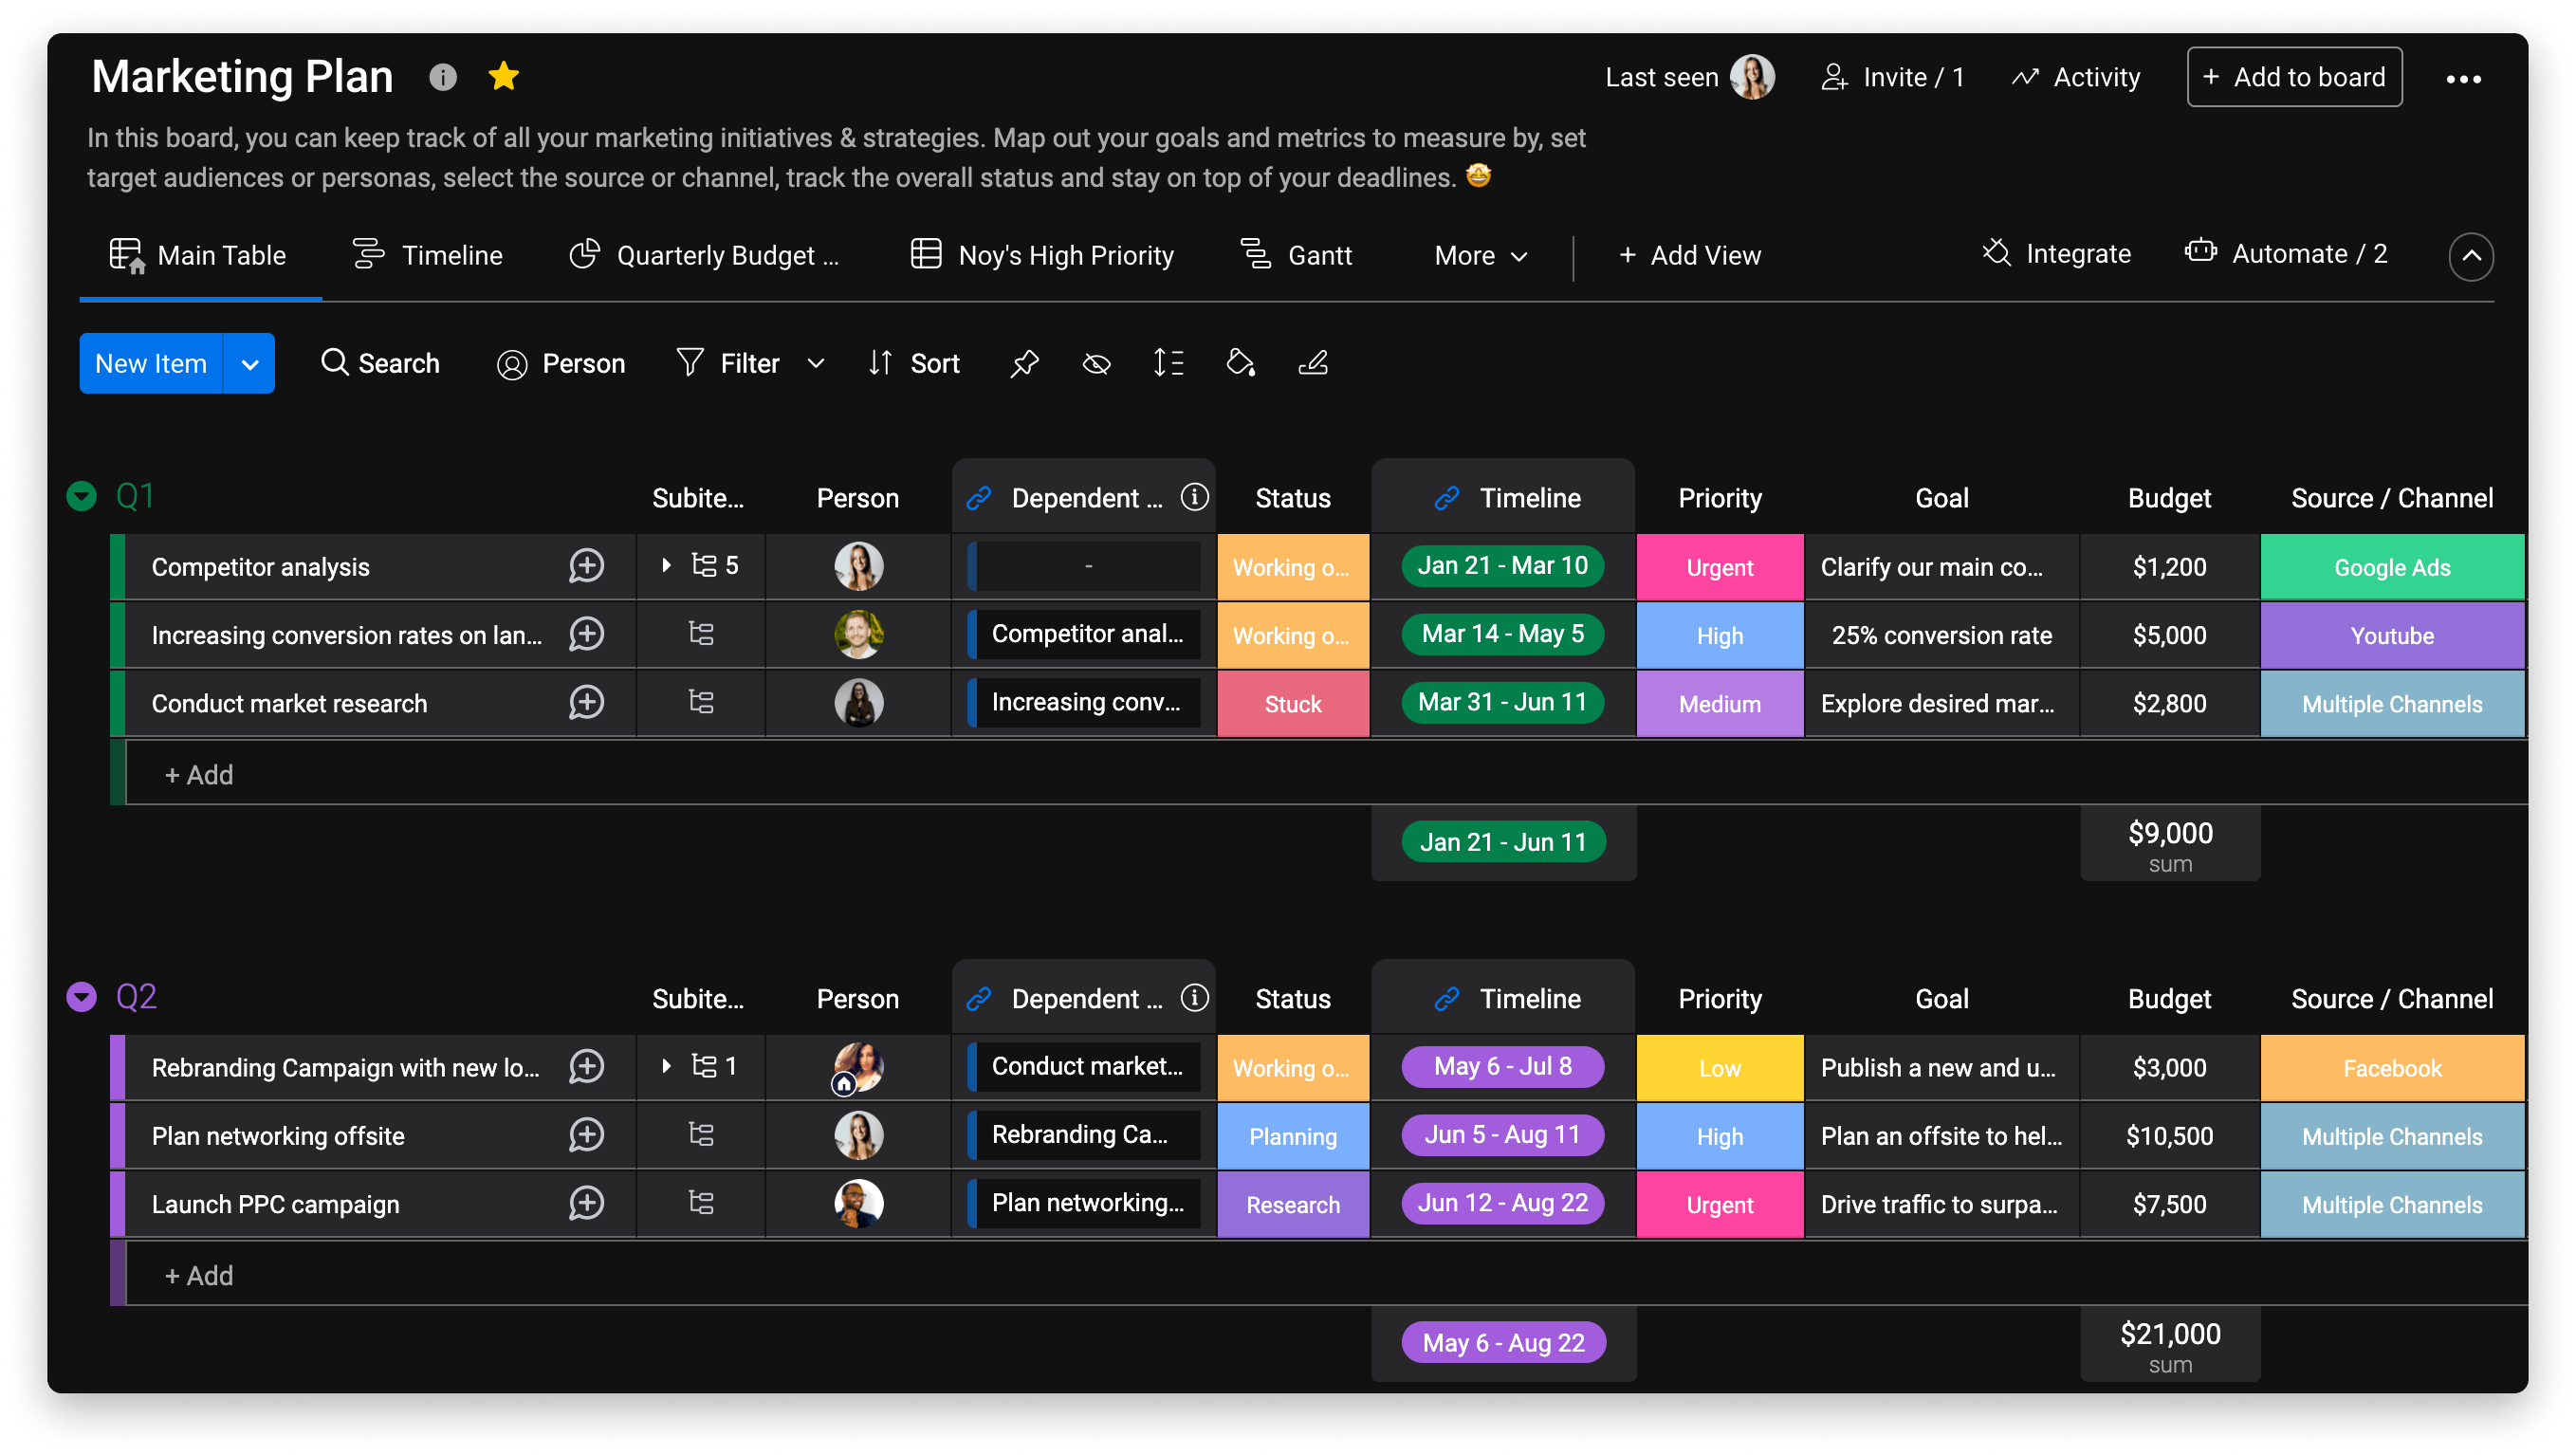Click the Stuck status color cell
The height and width of the screenshot is (1455, 2576).
1293,703
